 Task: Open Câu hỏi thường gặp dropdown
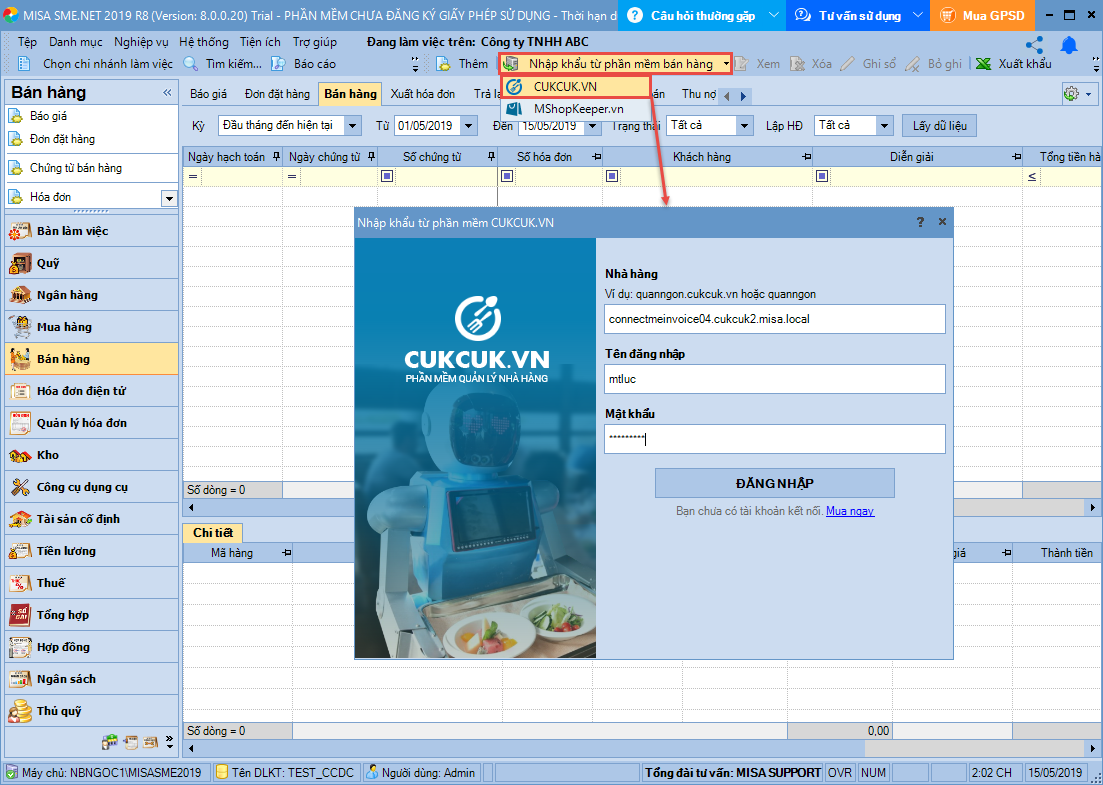(x=773, y=15)
